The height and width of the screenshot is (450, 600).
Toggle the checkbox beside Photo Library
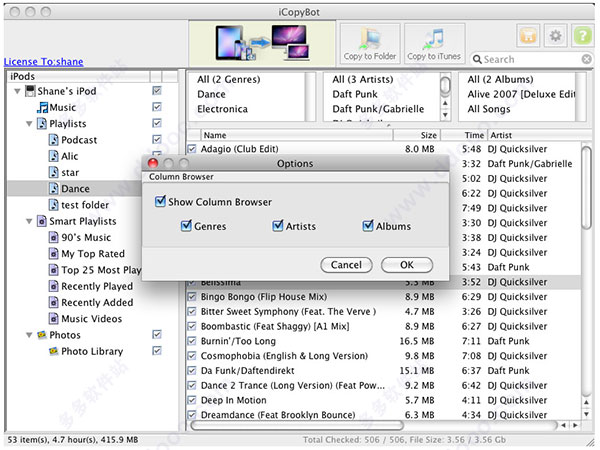click(157, 351)
